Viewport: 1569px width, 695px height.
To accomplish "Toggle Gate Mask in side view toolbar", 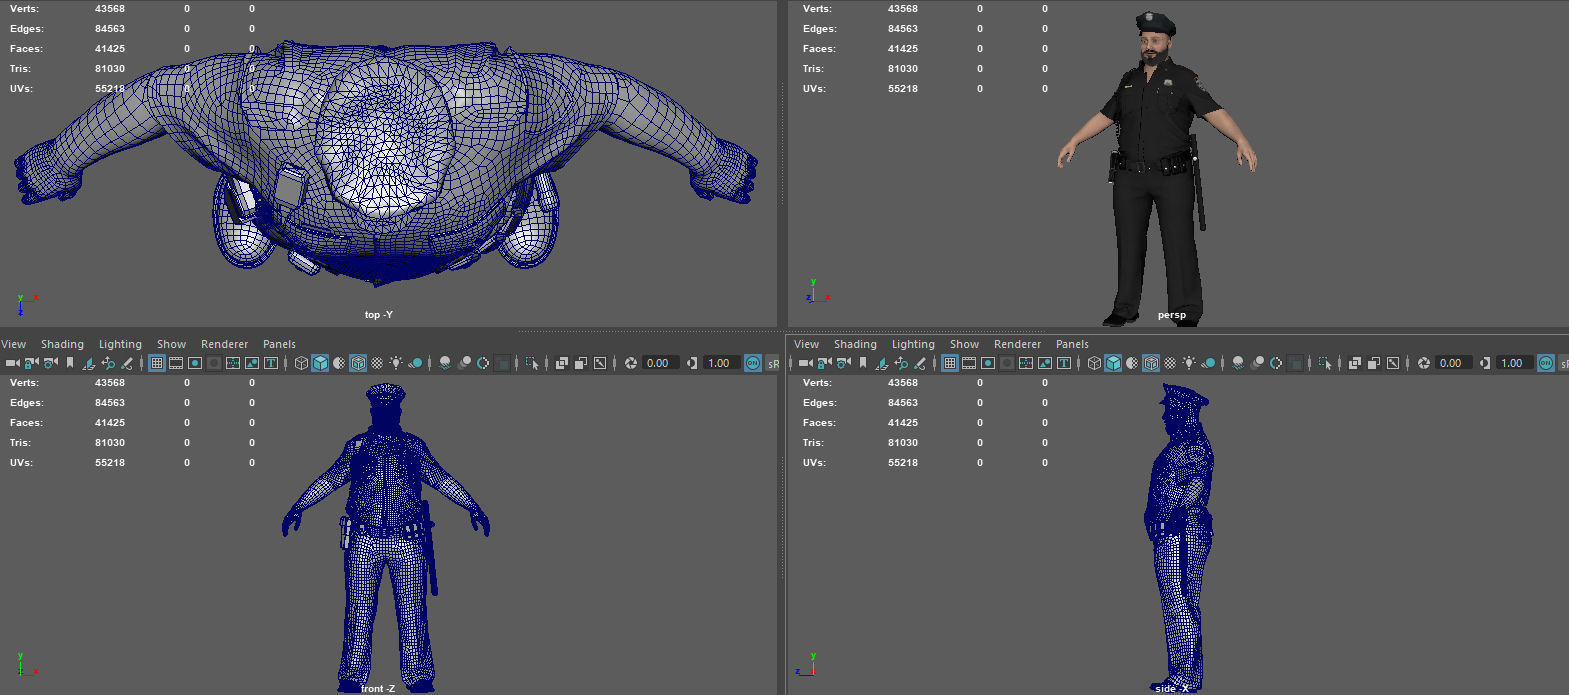I will [1007, 363].
